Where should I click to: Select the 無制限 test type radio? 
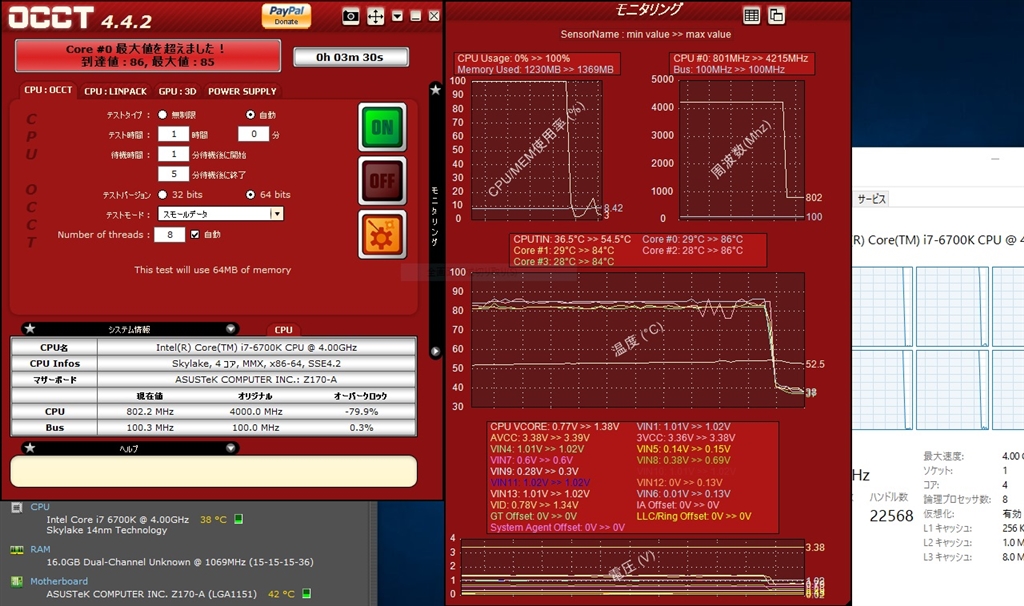tap(163, 115)
